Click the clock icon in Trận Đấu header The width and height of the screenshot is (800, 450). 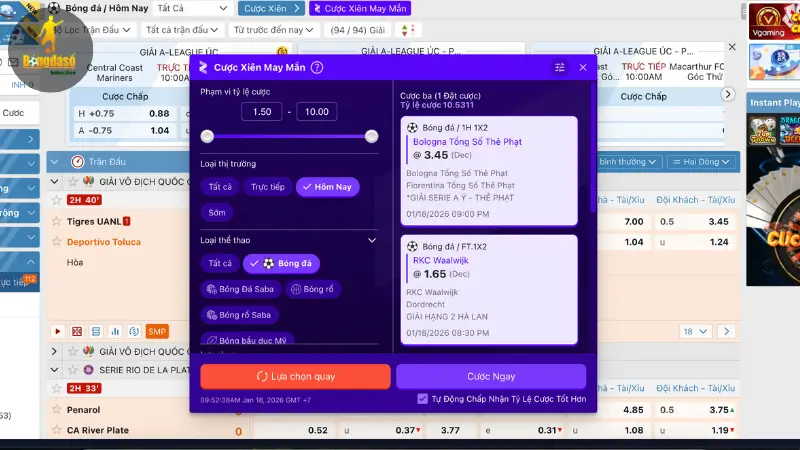78,162
